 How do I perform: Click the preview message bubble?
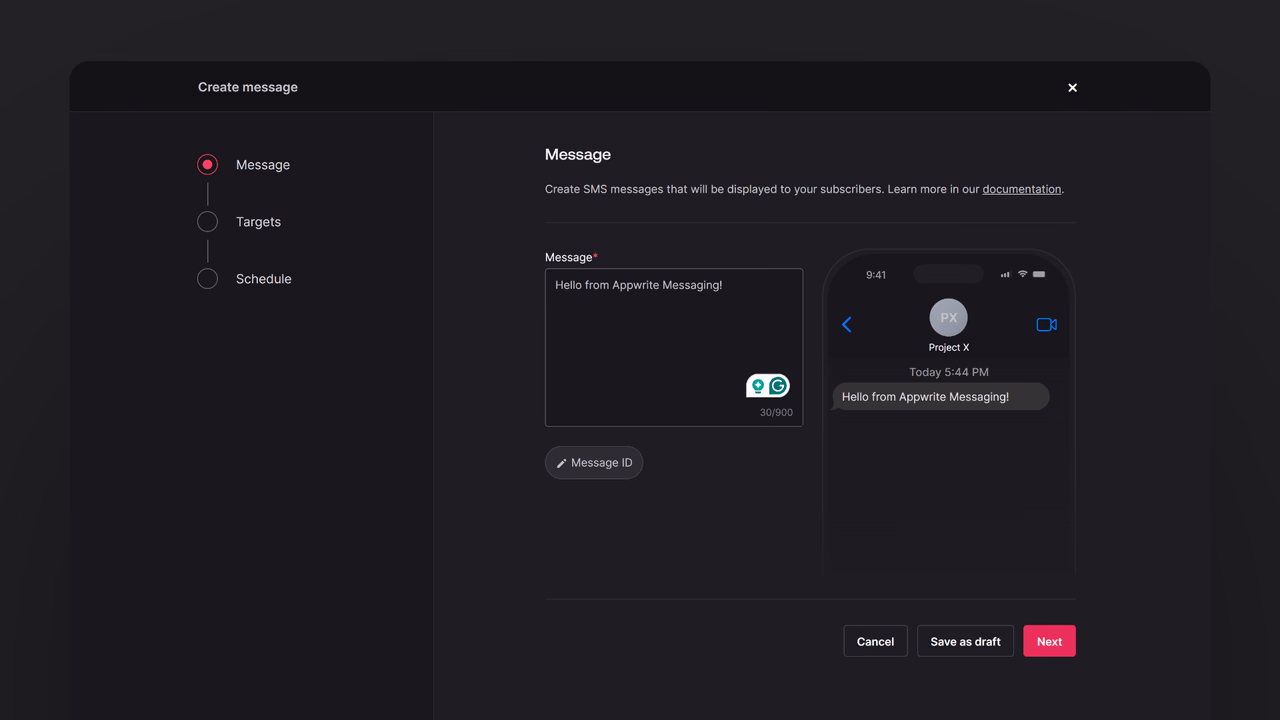tap(940, 397)
